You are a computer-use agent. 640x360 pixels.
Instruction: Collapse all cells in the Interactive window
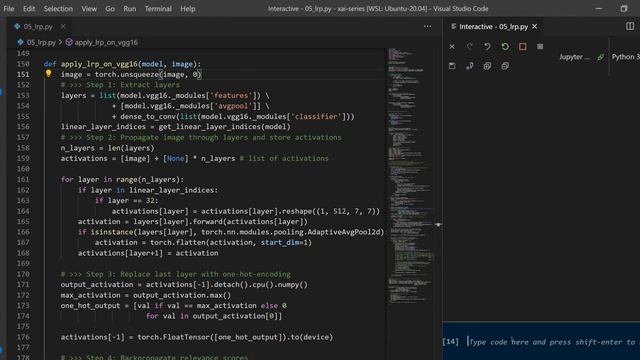(505, 66)
